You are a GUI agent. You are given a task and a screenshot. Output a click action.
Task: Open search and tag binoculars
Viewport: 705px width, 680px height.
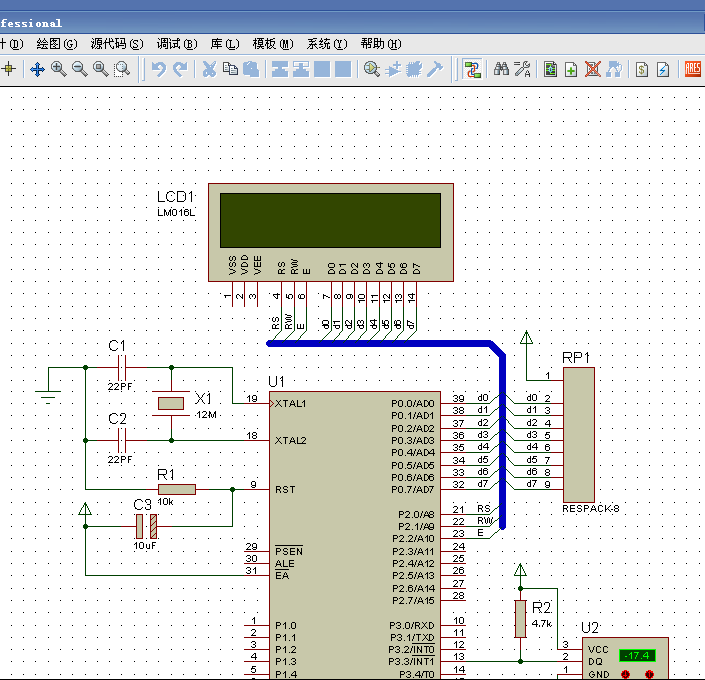click(501, 69)
